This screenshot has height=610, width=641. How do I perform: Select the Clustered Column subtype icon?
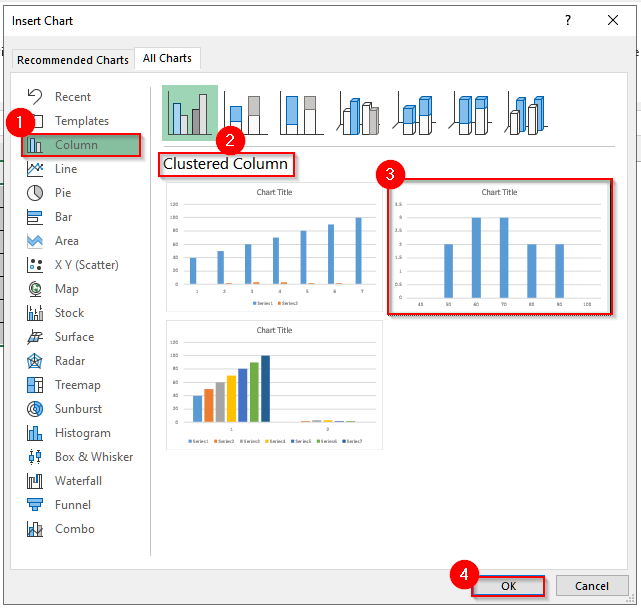[x=190, y=112]
